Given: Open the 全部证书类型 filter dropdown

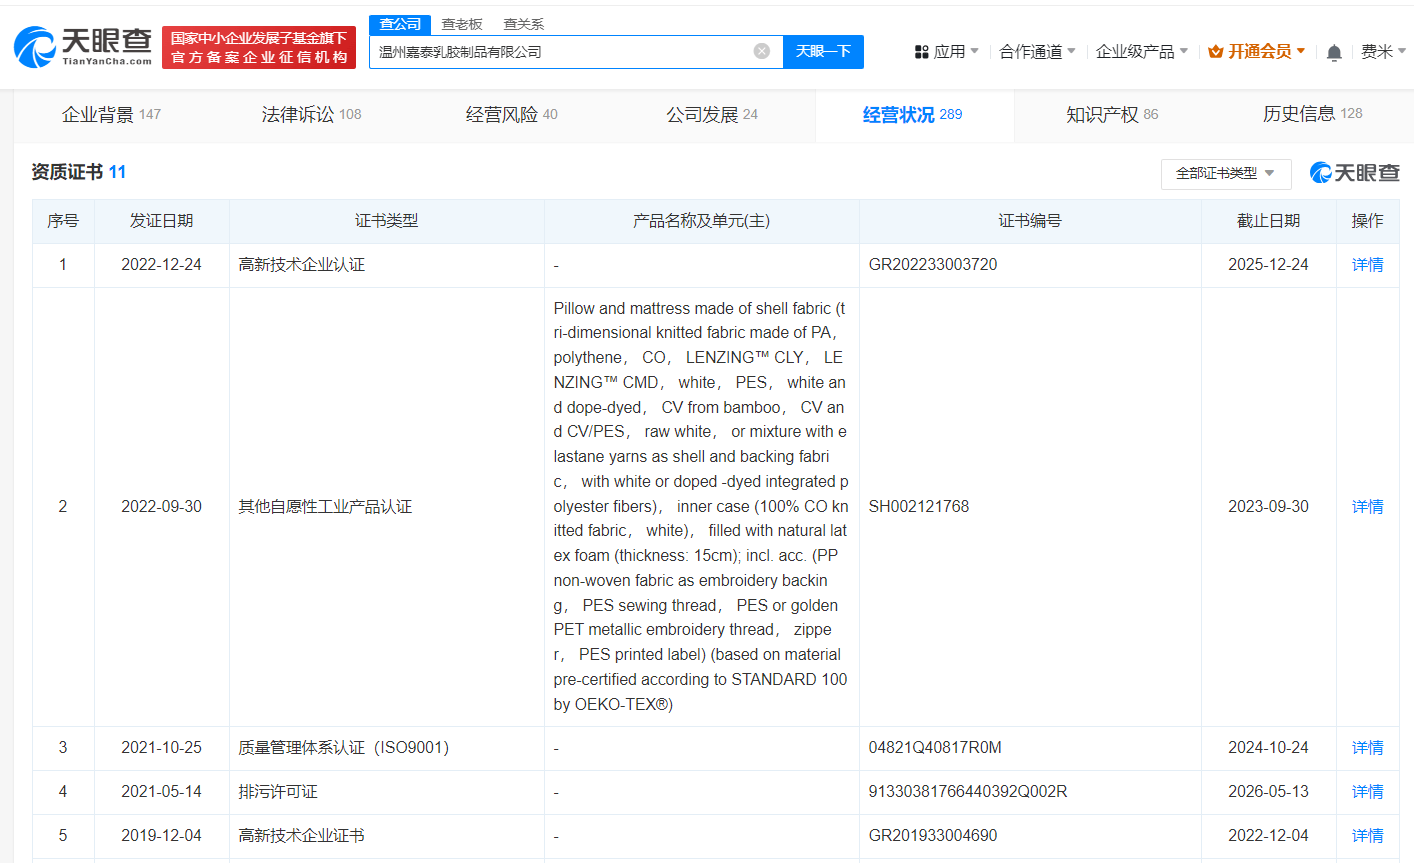Looking at the screenshot, I should (x=1226, y=173).
